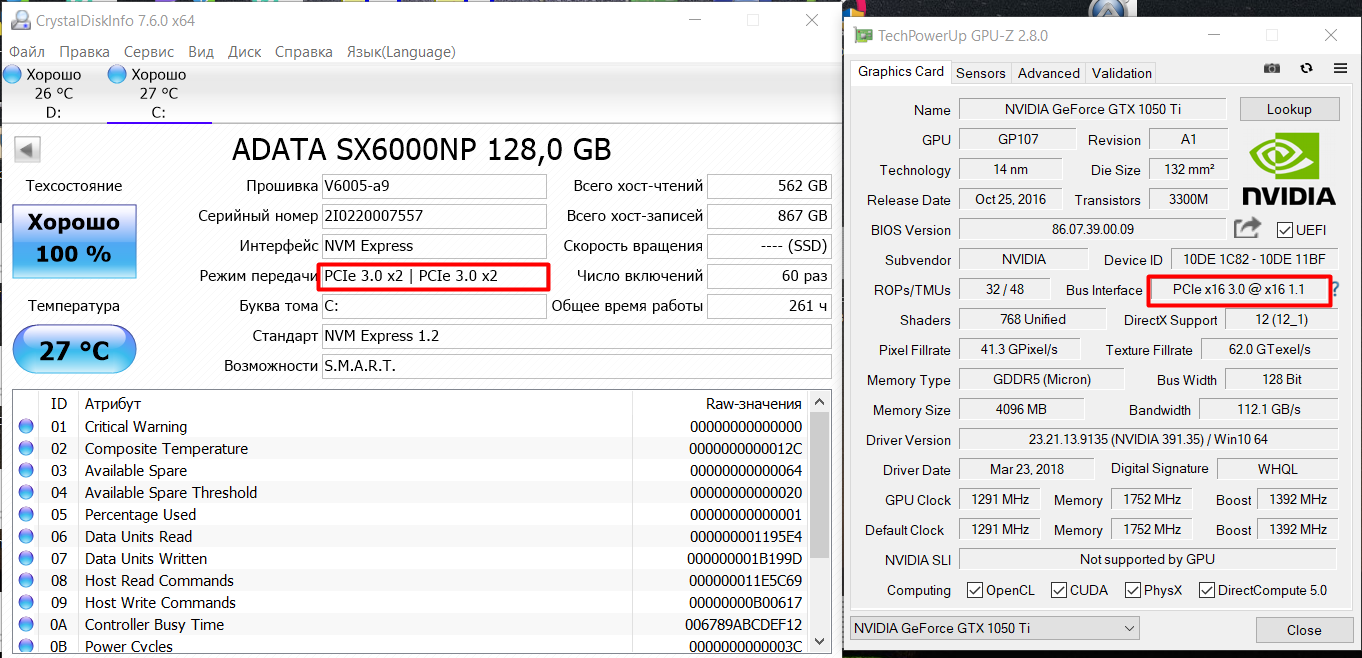1362x658 pixels.
Task: Open the Язык(Language) menu
Action: (401, 52)
